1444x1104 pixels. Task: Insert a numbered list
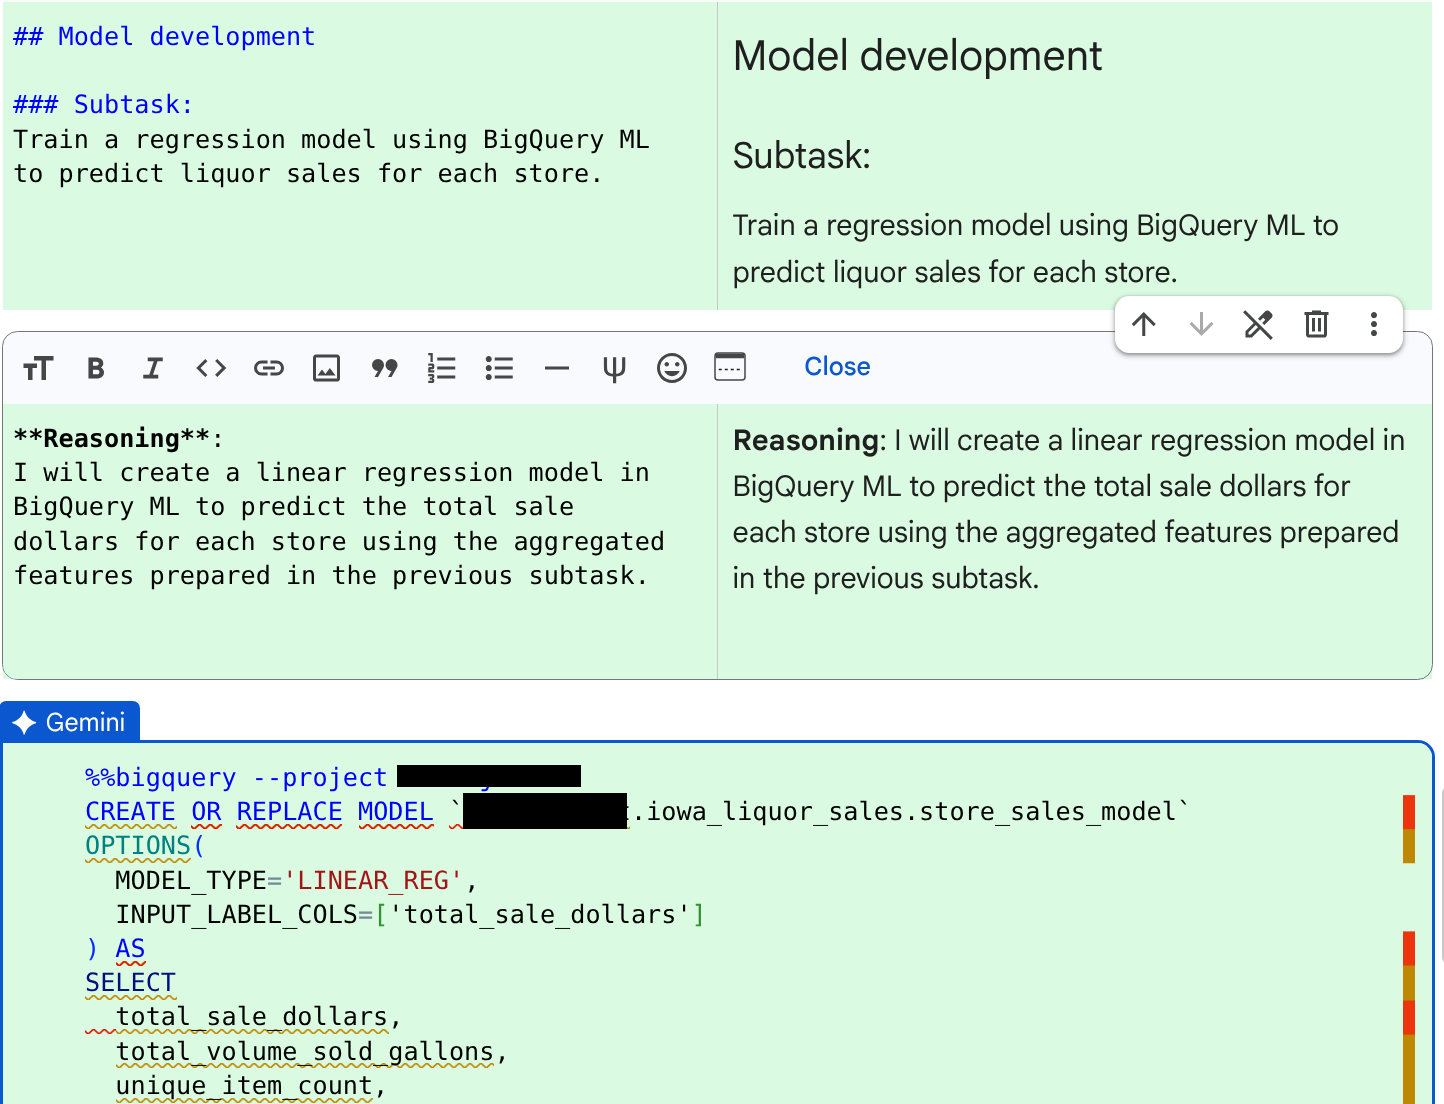441,368
